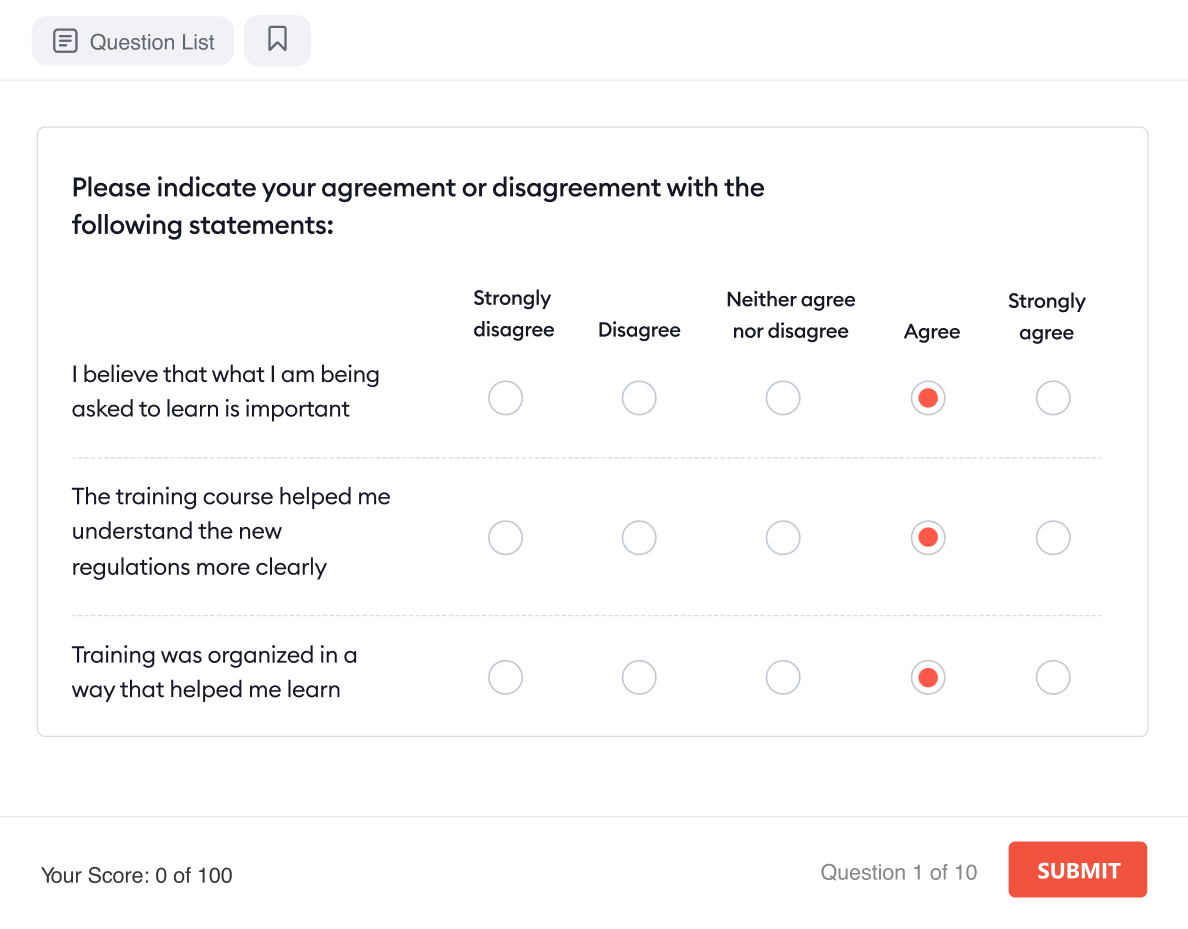Mark Disagree for new regulations statement
1188x929 pixels.
click(x=639, y=538)
